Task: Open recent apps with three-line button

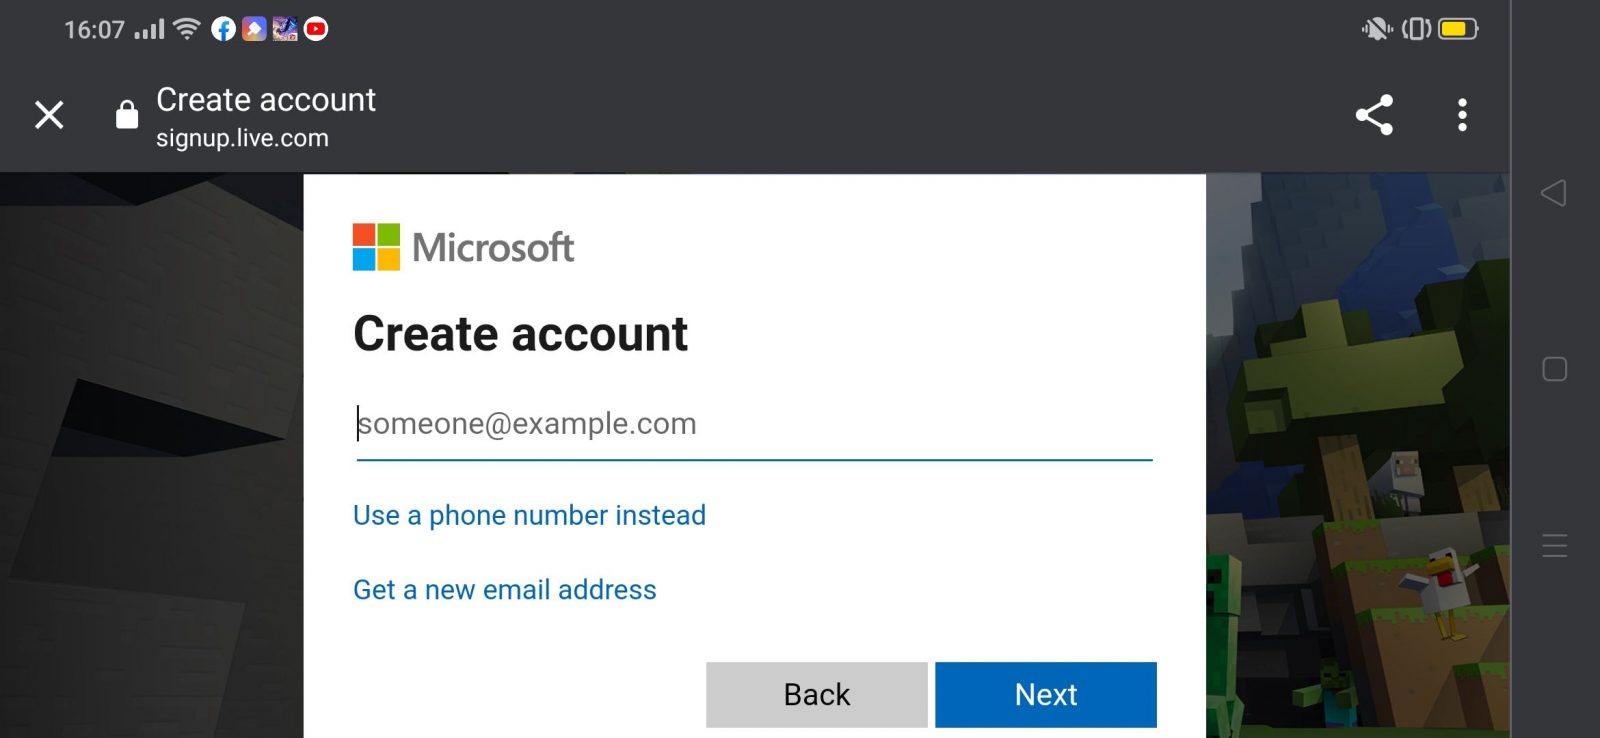Action: pyautogui.click(x=1554, y=546)
